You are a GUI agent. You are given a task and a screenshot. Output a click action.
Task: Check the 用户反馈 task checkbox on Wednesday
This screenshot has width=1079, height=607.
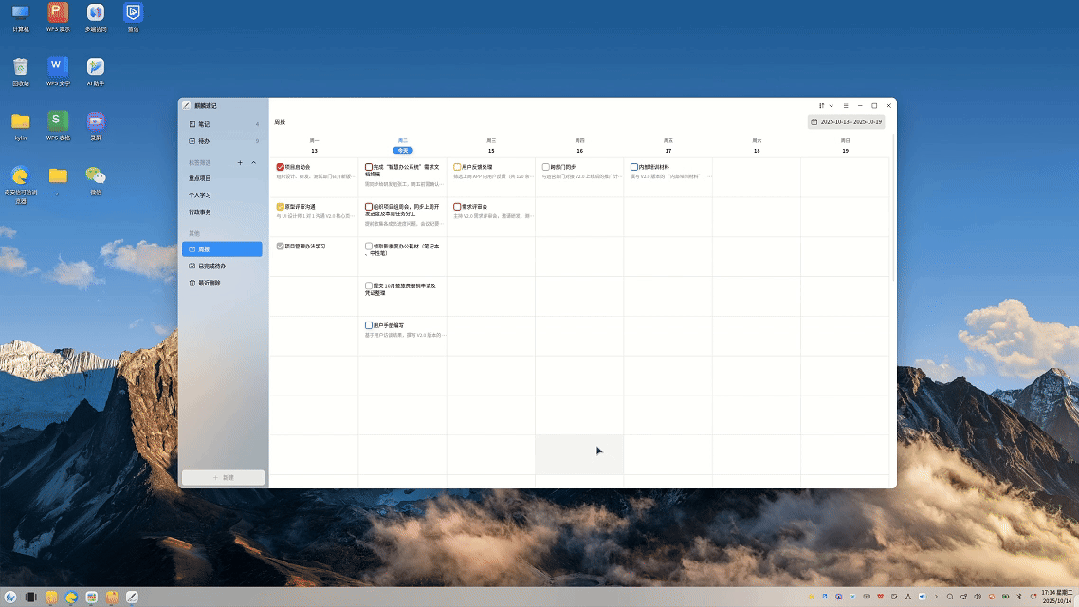pos(457,167)
